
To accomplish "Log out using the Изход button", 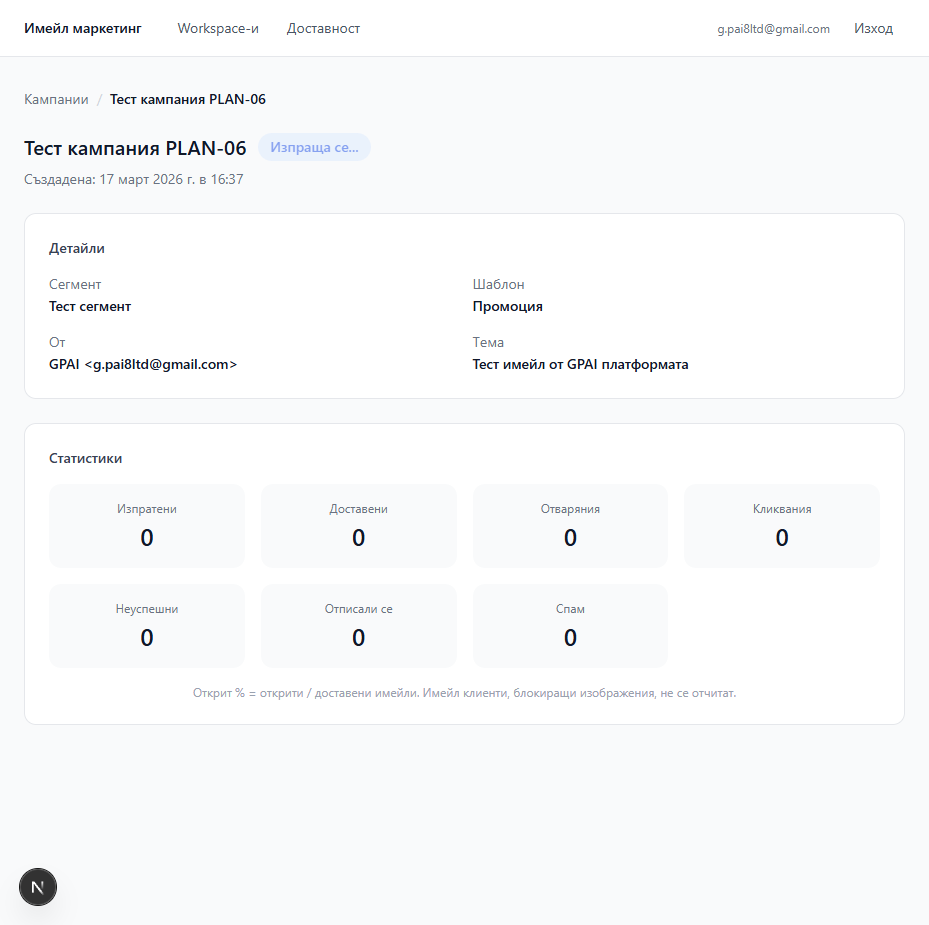I will point(873,28).
